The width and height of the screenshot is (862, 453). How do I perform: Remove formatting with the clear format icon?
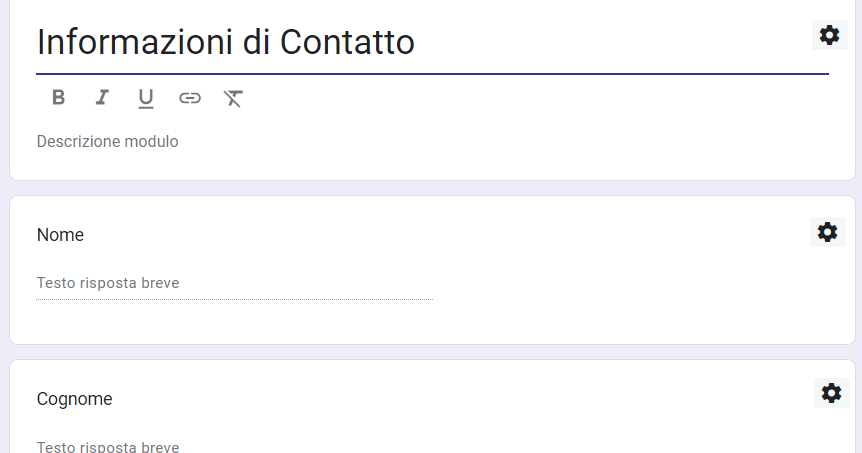(233, 97)
